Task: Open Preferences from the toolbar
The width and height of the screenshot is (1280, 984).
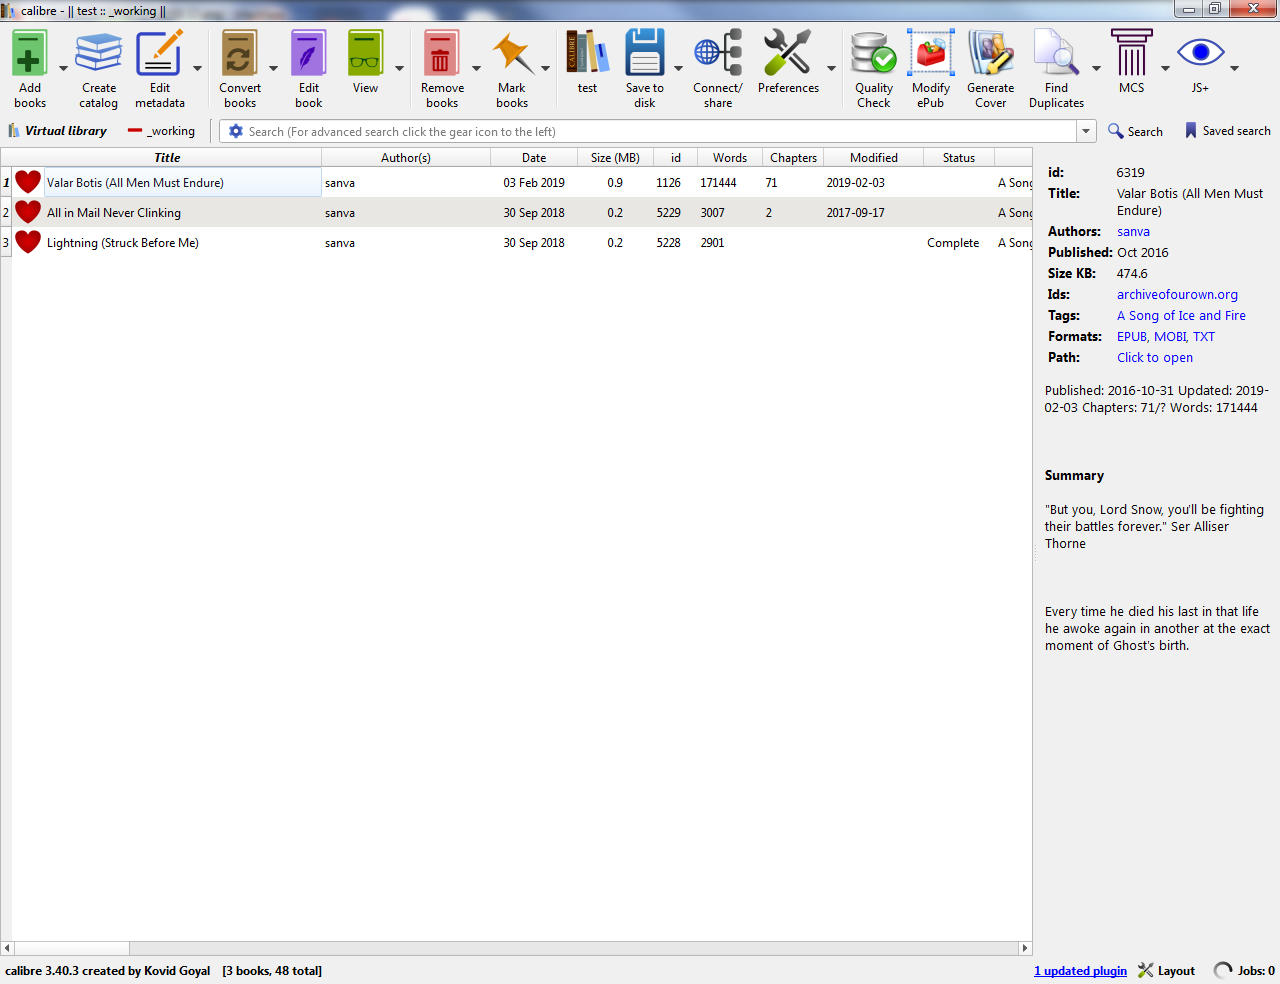Action: coord(788,54)
